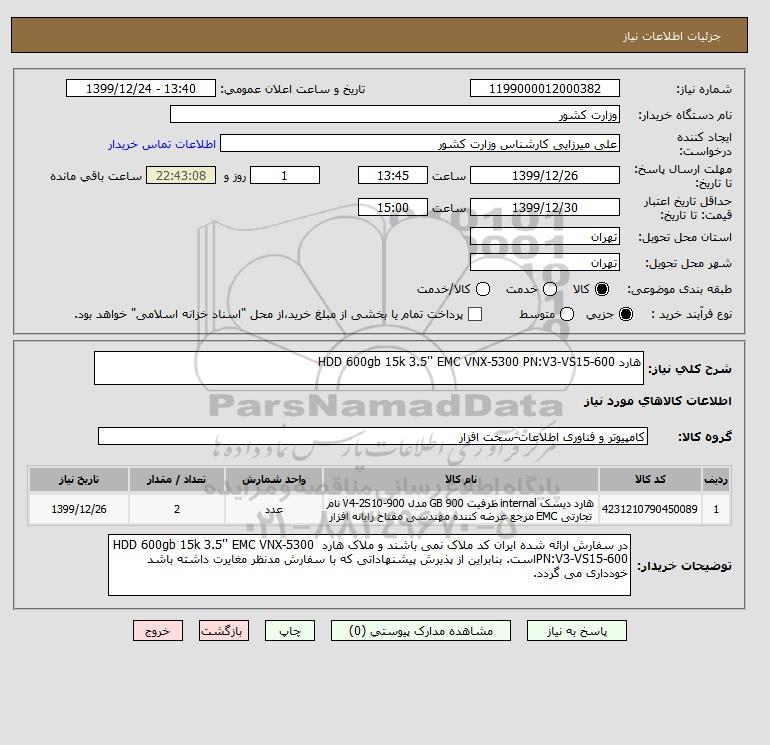Click the goods group field کامپیوتر و فناوری
The image size is (770, 745).
373,436
